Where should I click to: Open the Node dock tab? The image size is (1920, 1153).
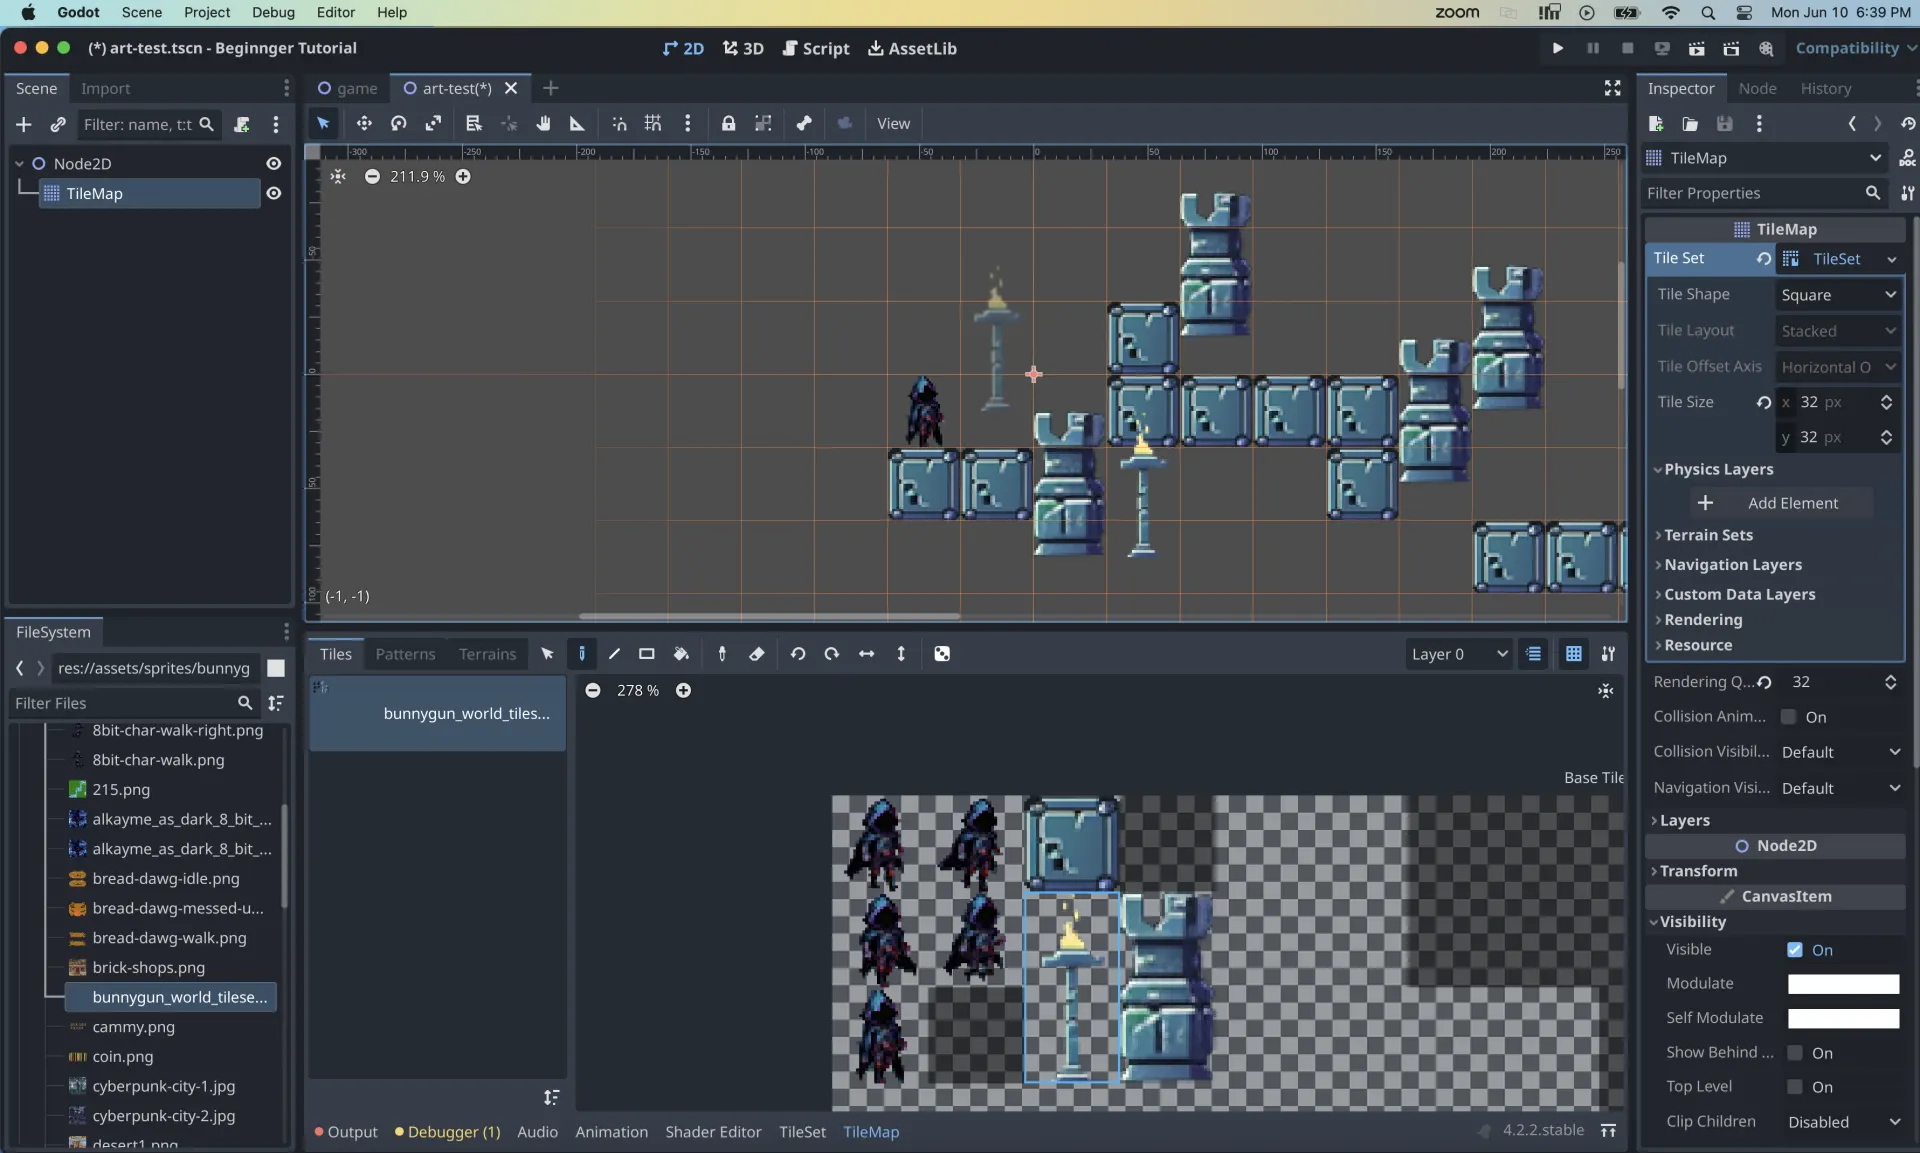[x=1757, y=88]
